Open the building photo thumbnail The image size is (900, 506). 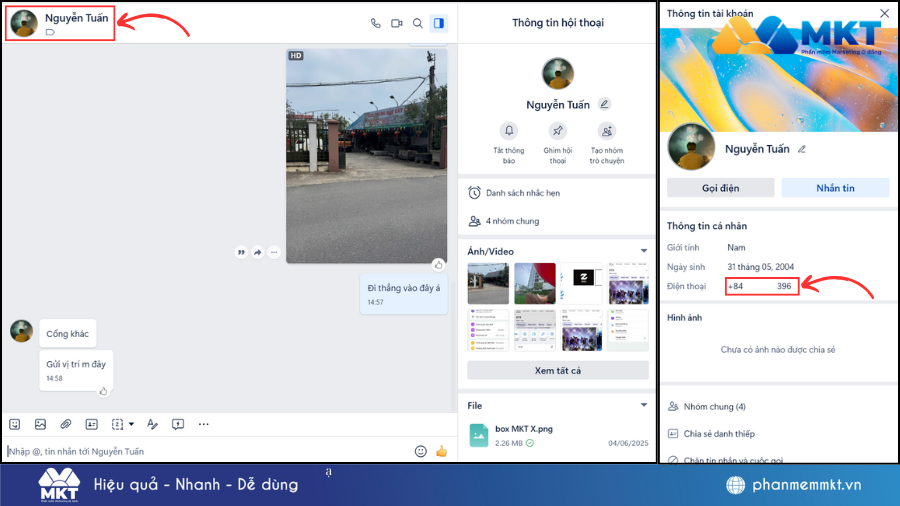pos(535,283)
